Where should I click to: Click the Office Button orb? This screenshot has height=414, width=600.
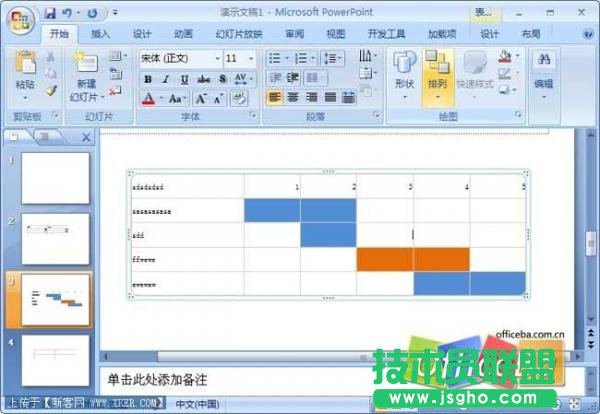(21, 20)
